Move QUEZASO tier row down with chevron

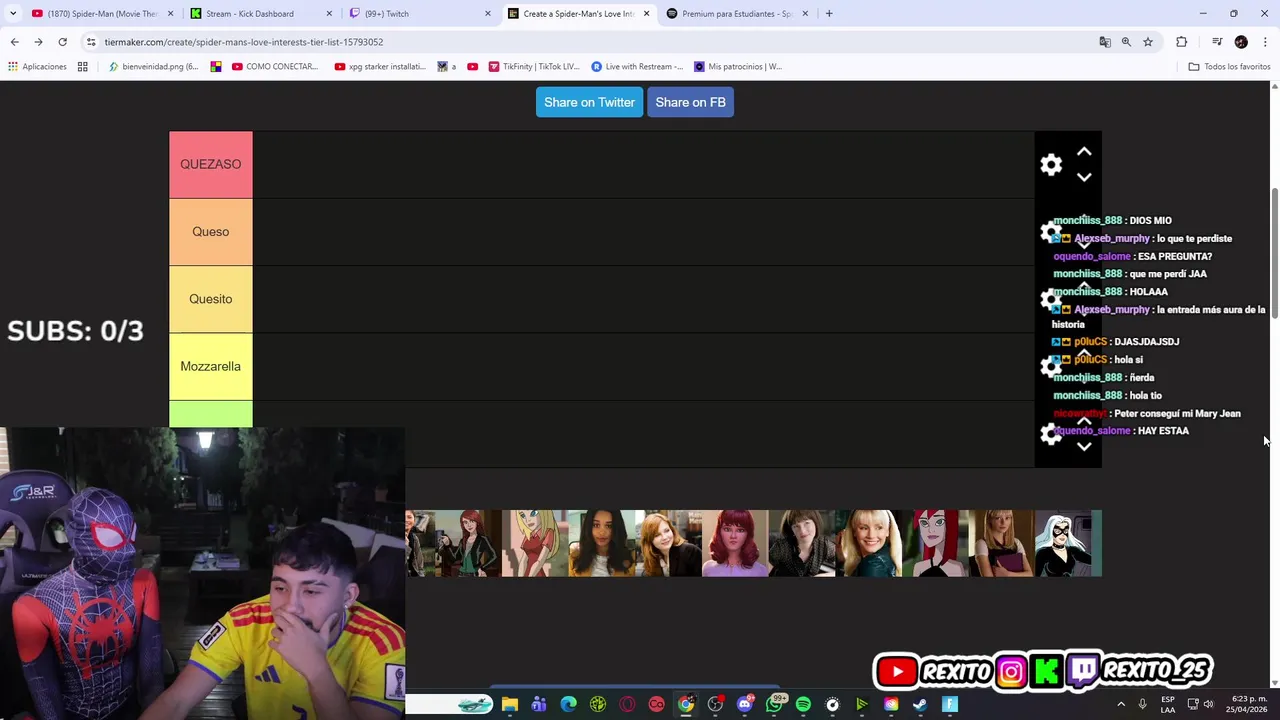tap(1084, 177)
